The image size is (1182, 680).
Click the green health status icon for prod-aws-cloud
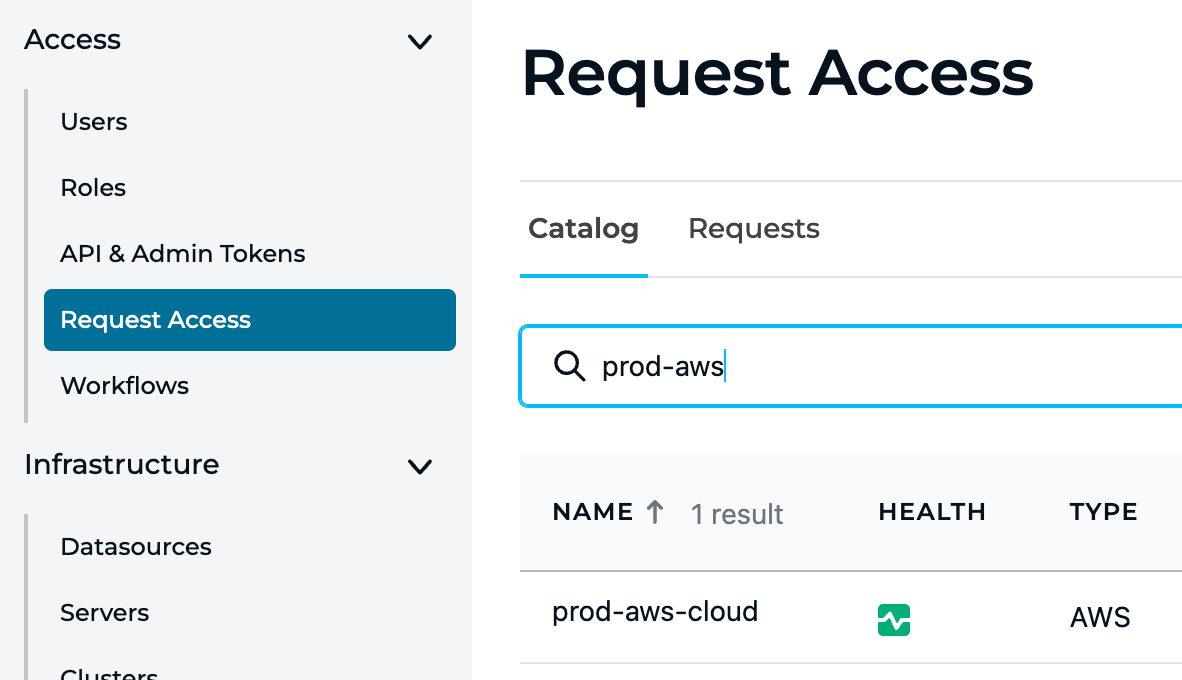coord(893,619)
